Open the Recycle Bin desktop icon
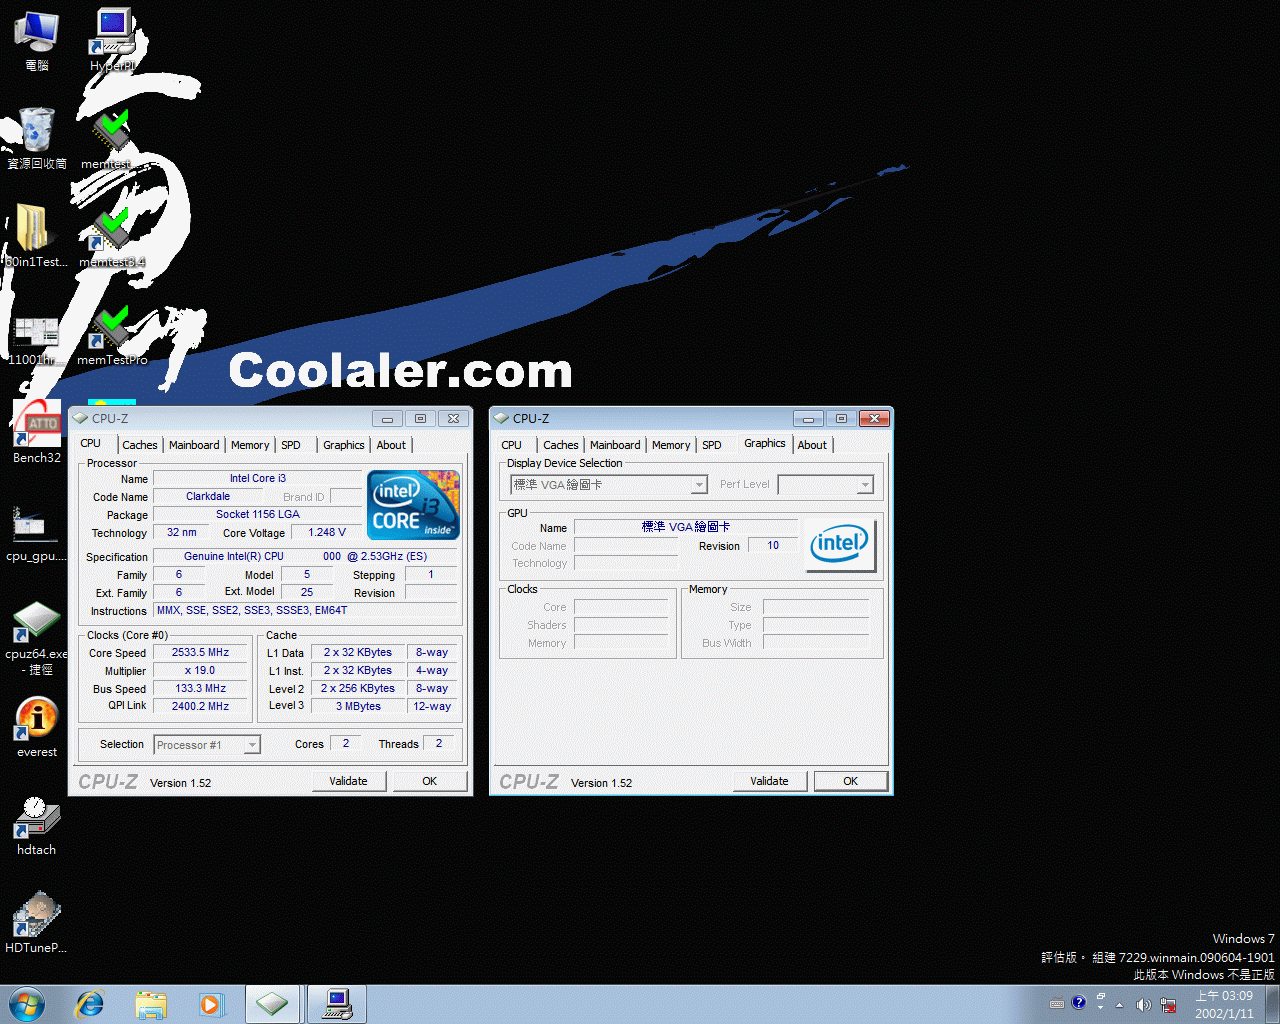This screenshot has width=1280, height=1024. [36, 137]
